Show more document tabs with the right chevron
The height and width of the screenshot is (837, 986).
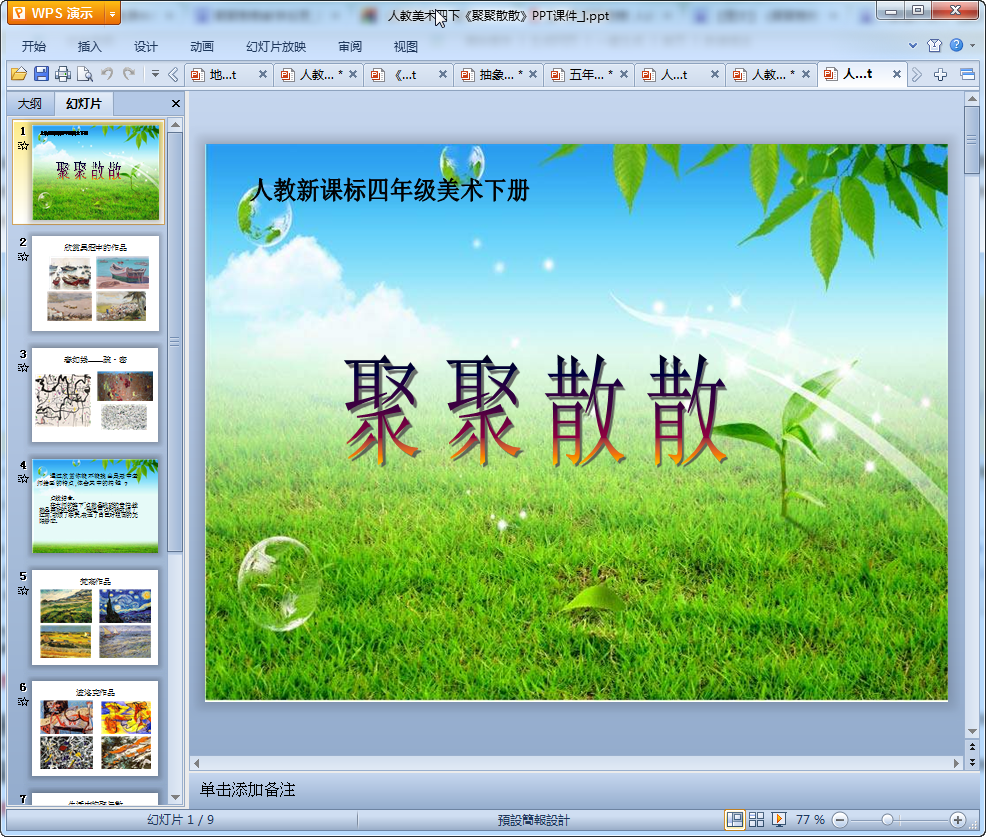click(917, 75)
